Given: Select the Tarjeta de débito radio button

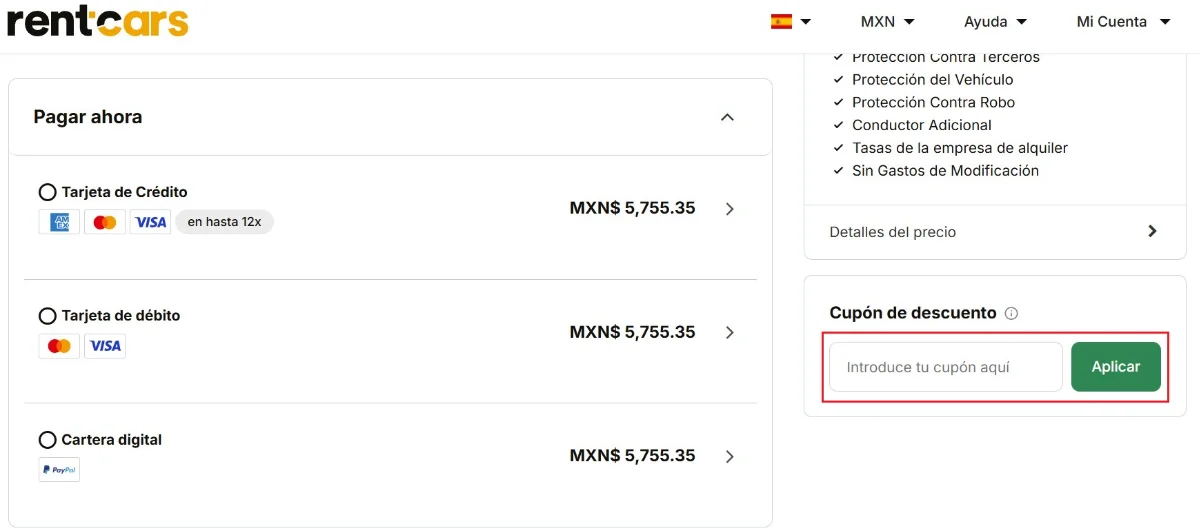Looking at the screenshot, I should click(x=47, y=316).
